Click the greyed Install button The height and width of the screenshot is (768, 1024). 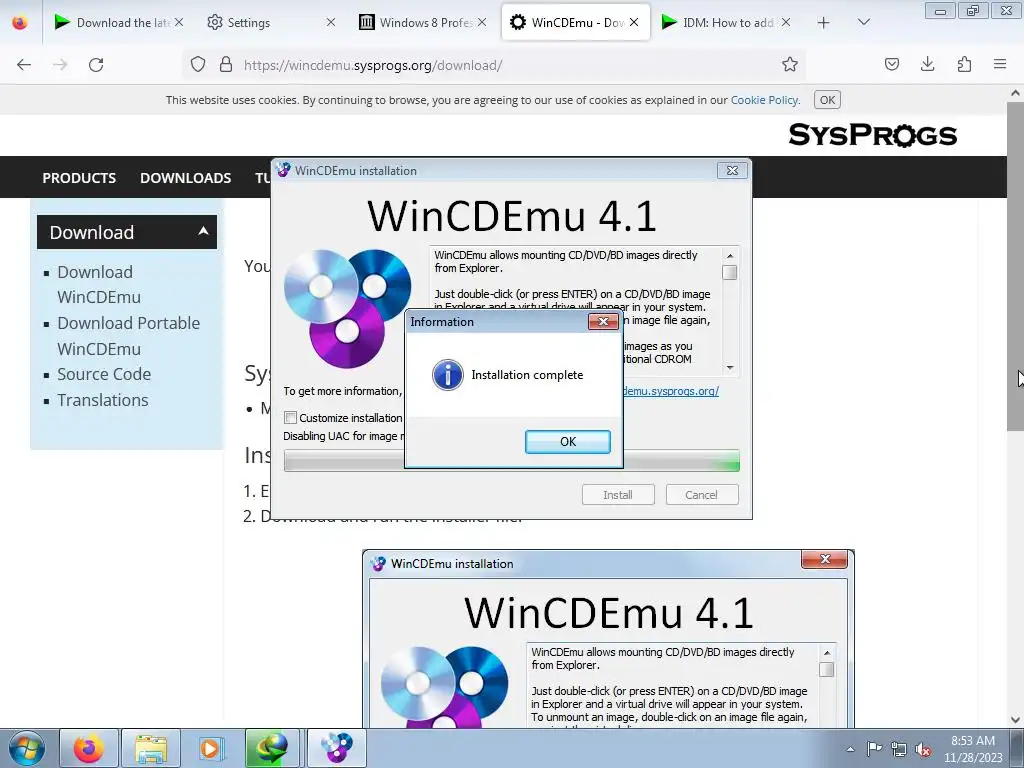click(x=618, y=494)
